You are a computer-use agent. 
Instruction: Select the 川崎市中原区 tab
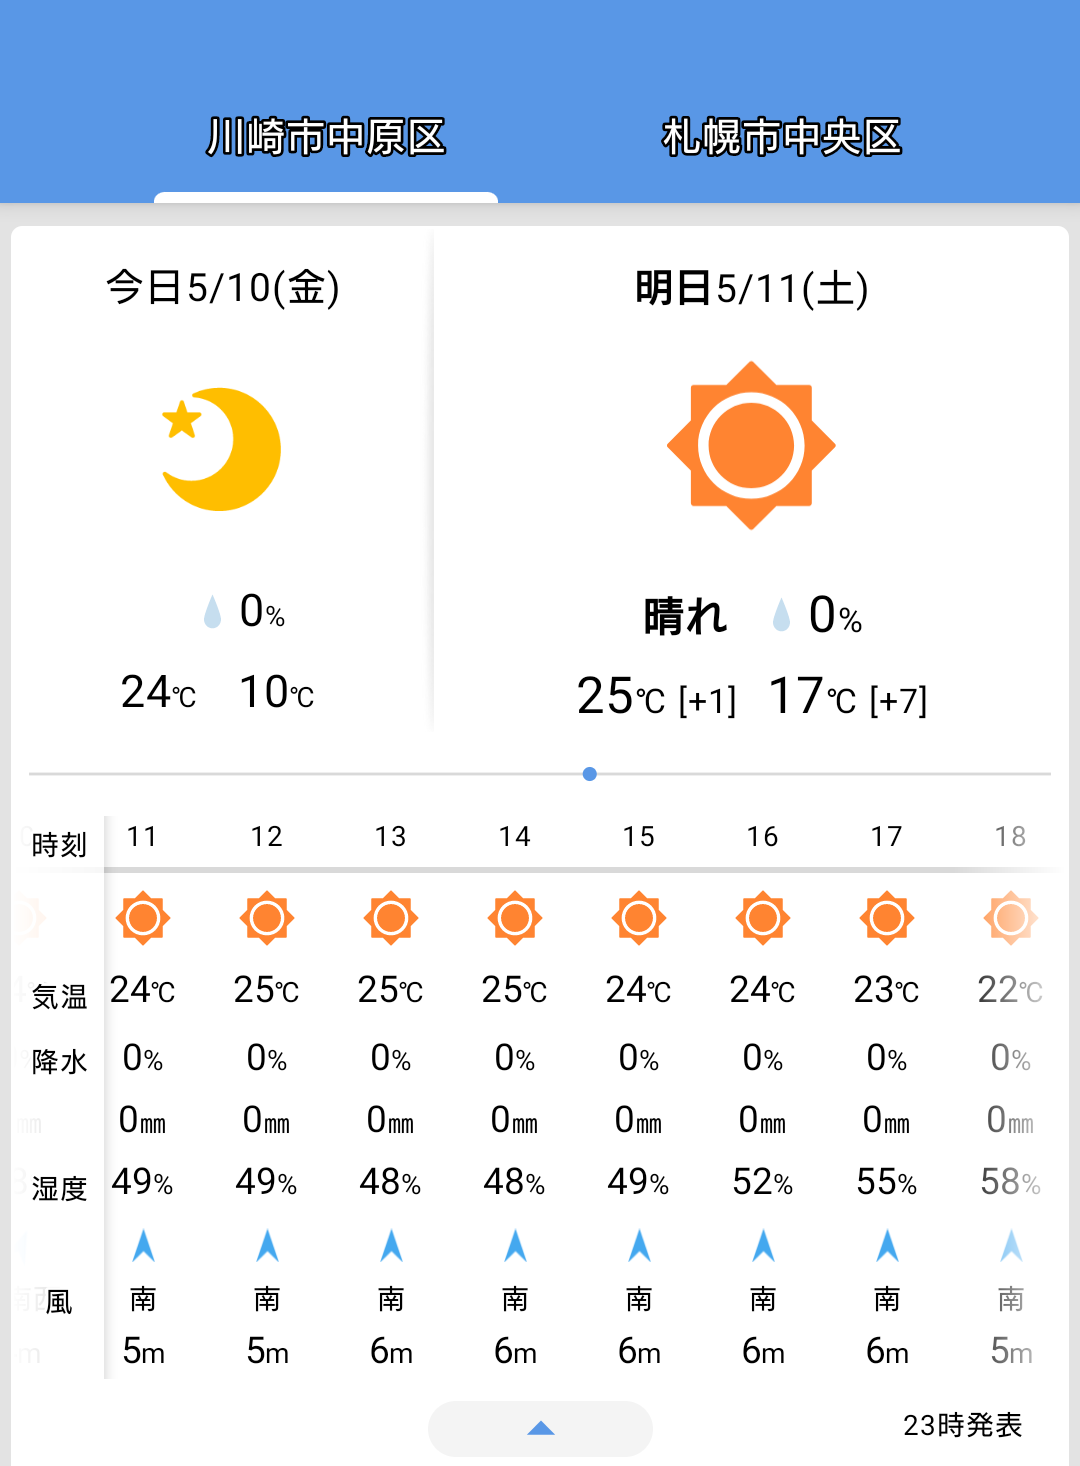(326, 137)
